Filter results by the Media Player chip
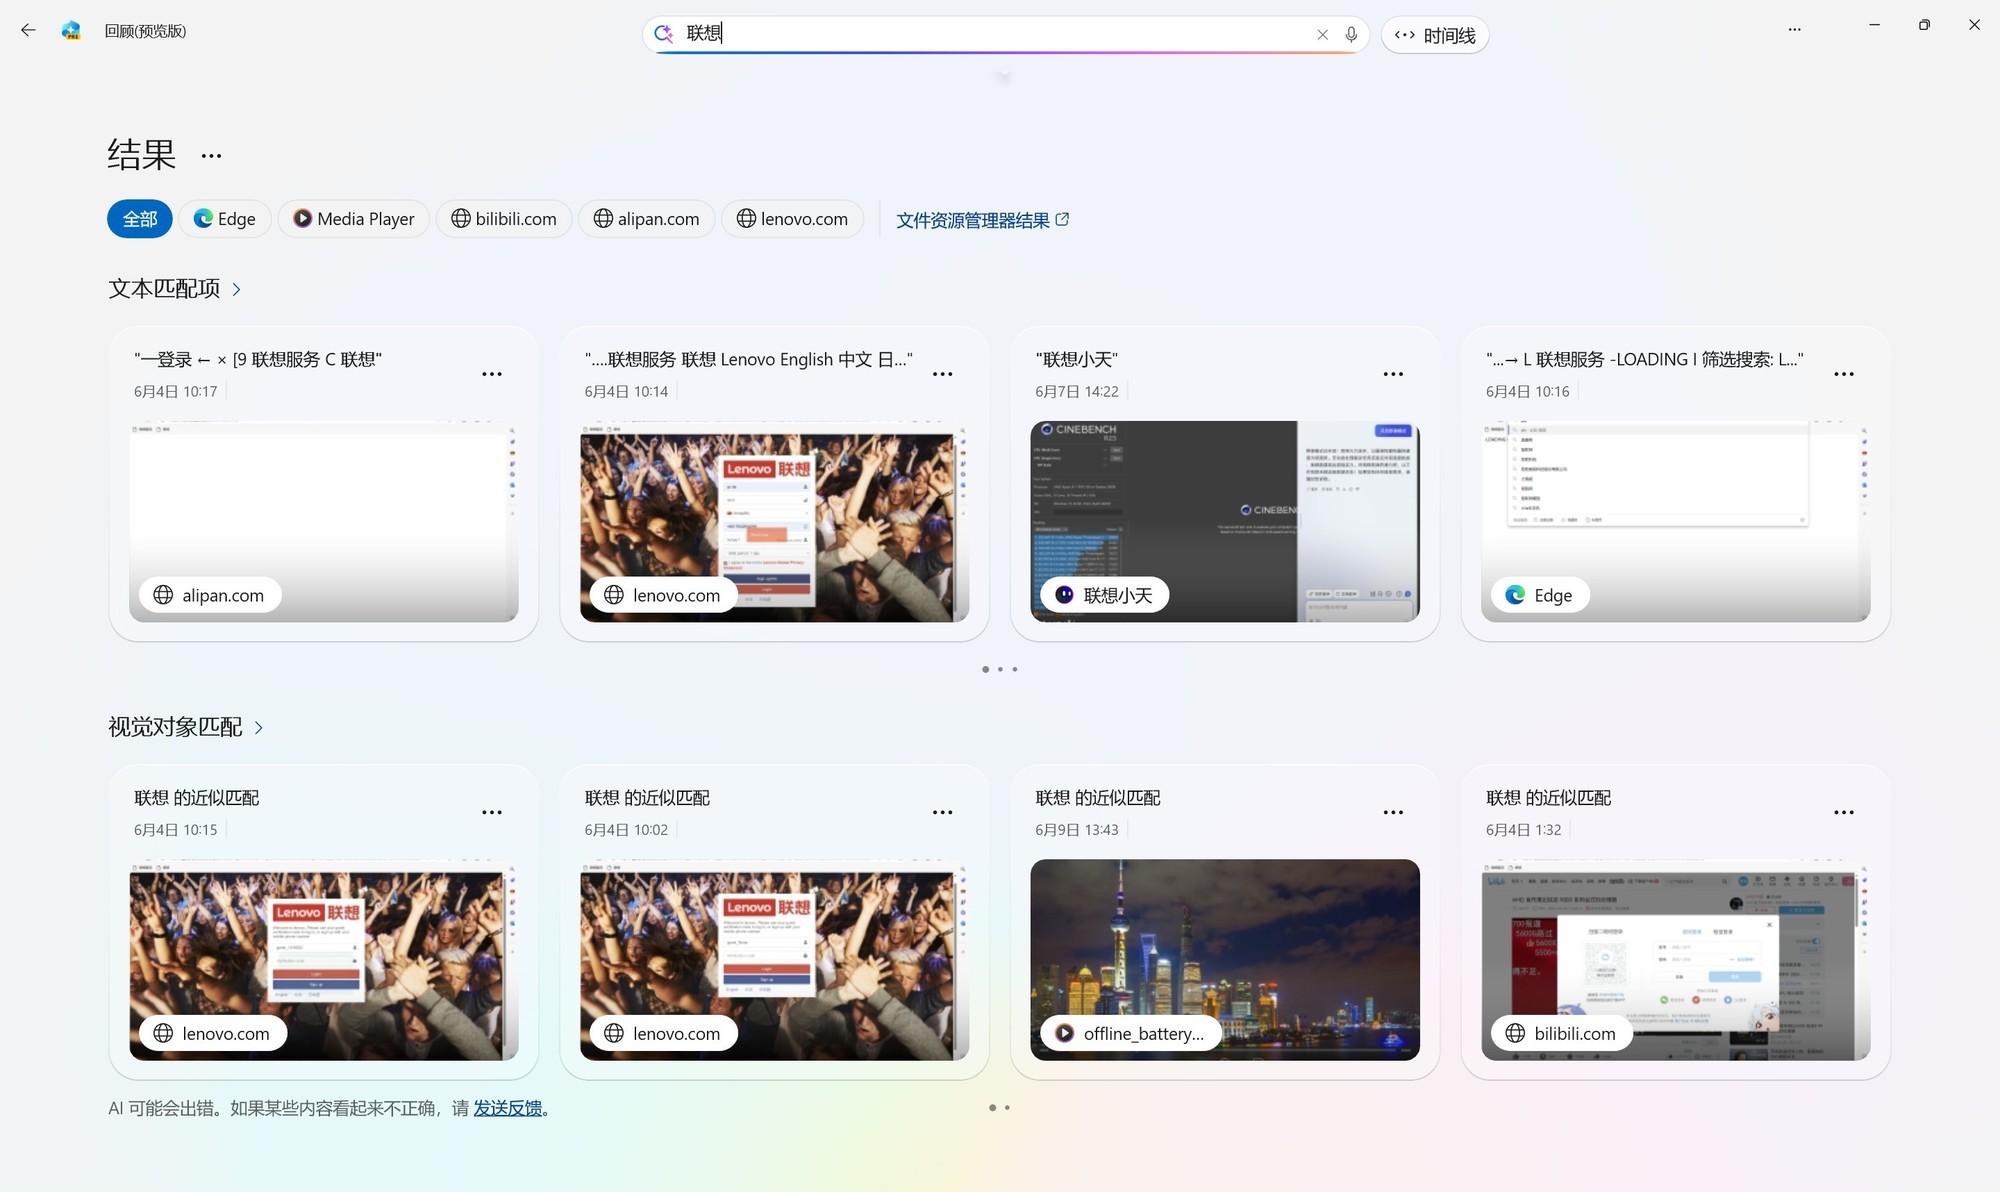The width and height of the screenshot is (2000, 1192). tap(354, 219)
